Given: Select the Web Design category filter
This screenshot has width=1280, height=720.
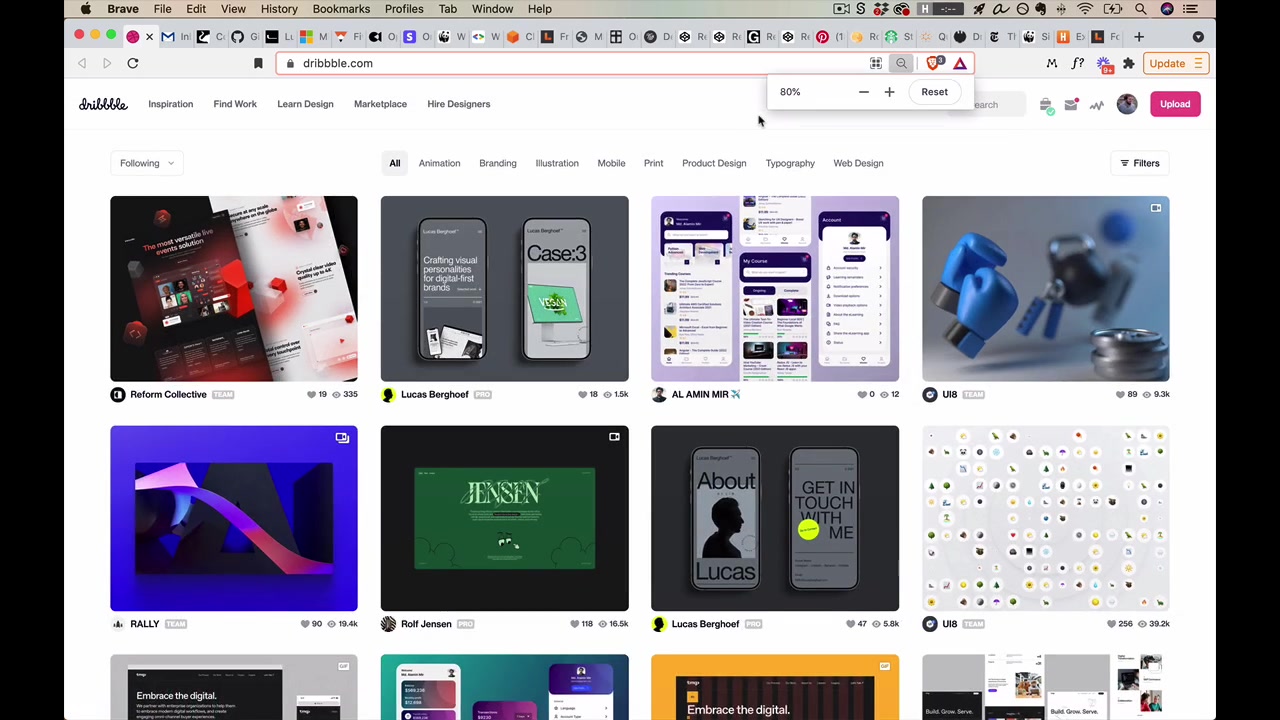Looking at the screenshot, I should [x=858, y=163].
